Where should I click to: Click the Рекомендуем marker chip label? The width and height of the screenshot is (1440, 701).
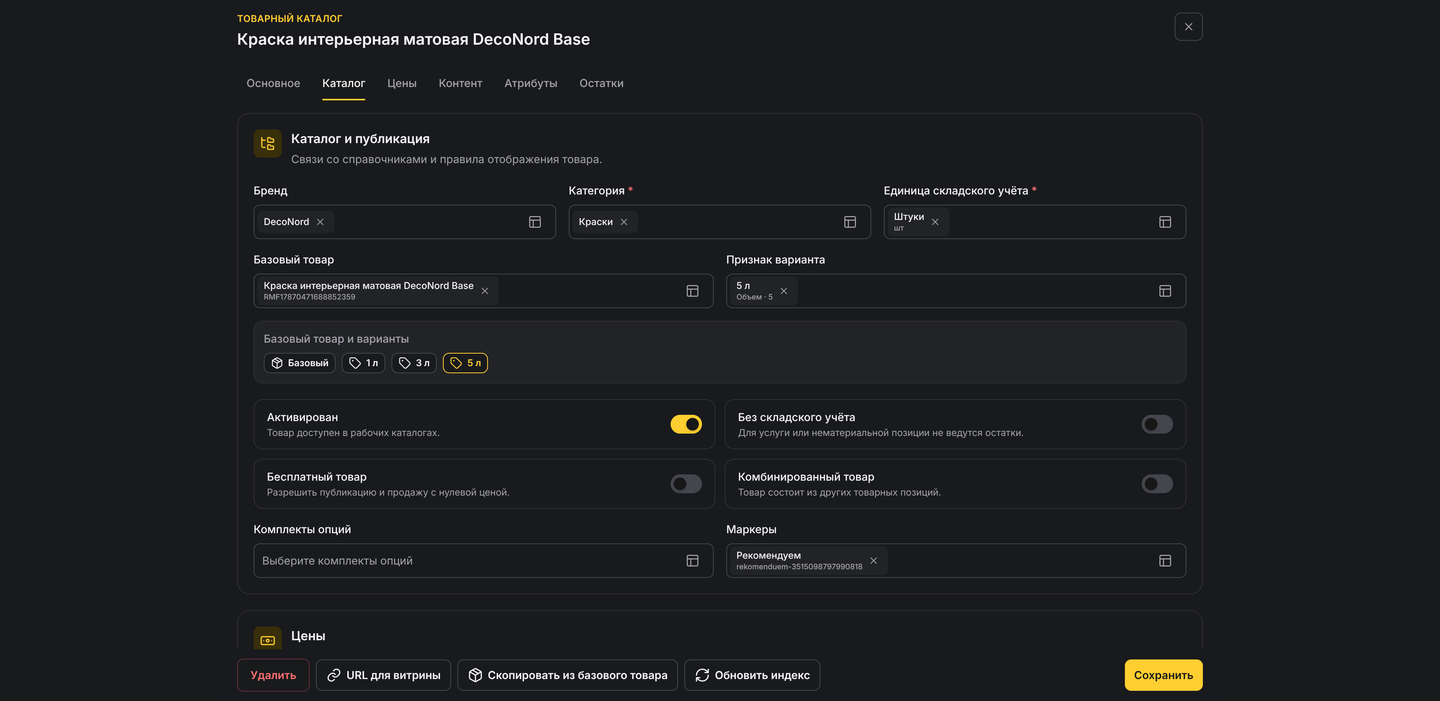tap(768, 555)
